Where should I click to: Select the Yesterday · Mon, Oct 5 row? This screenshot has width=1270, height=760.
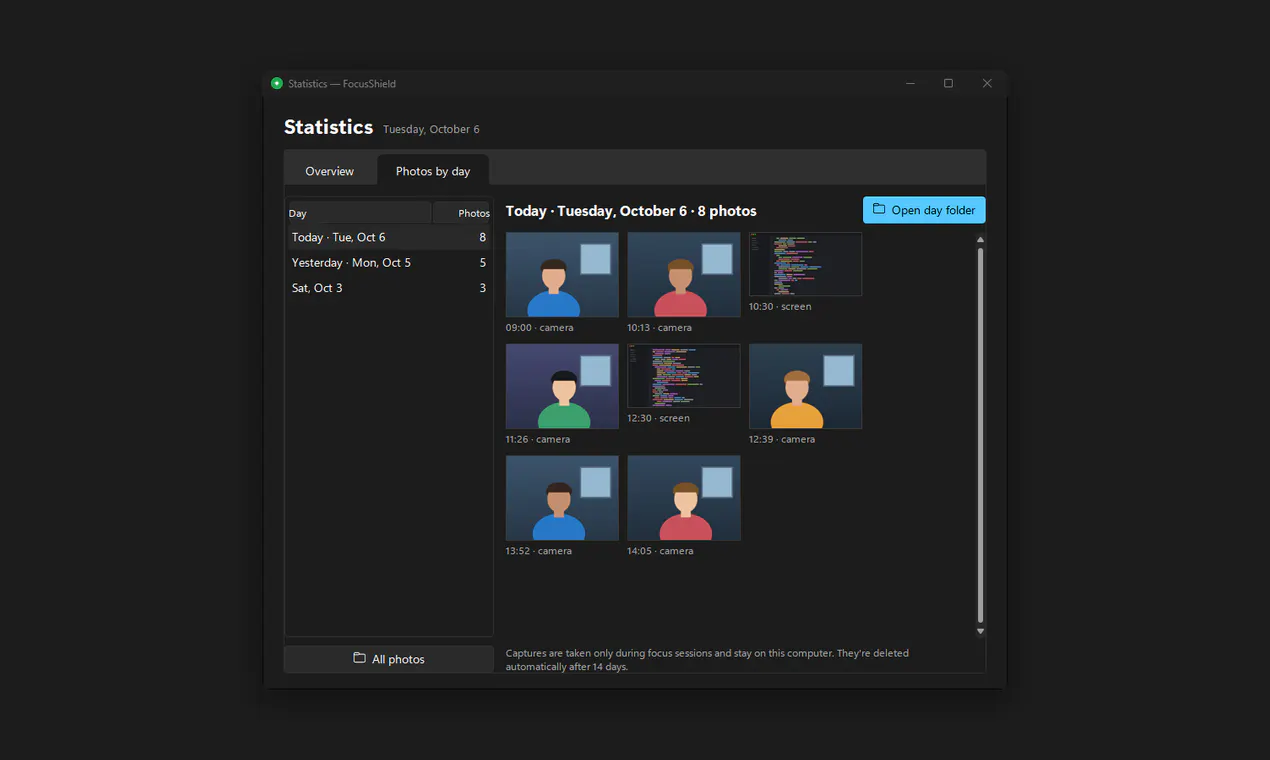[389, 263]
